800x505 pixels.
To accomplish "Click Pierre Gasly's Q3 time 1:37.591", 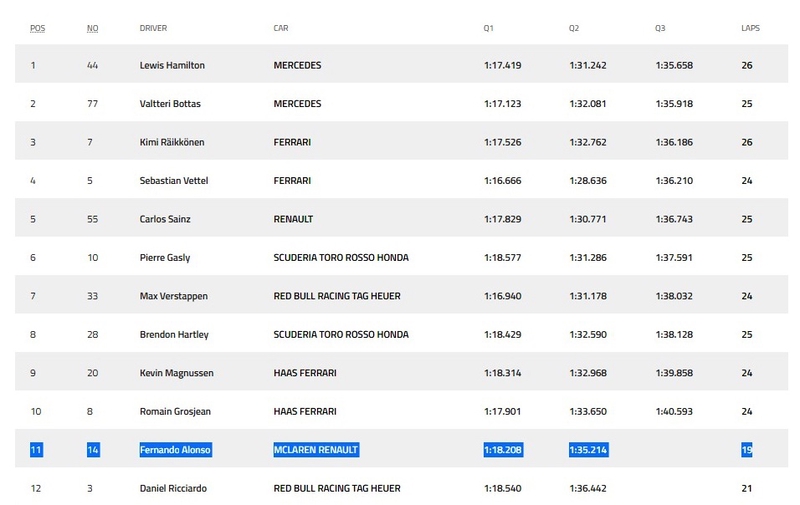I will point(674,258).
